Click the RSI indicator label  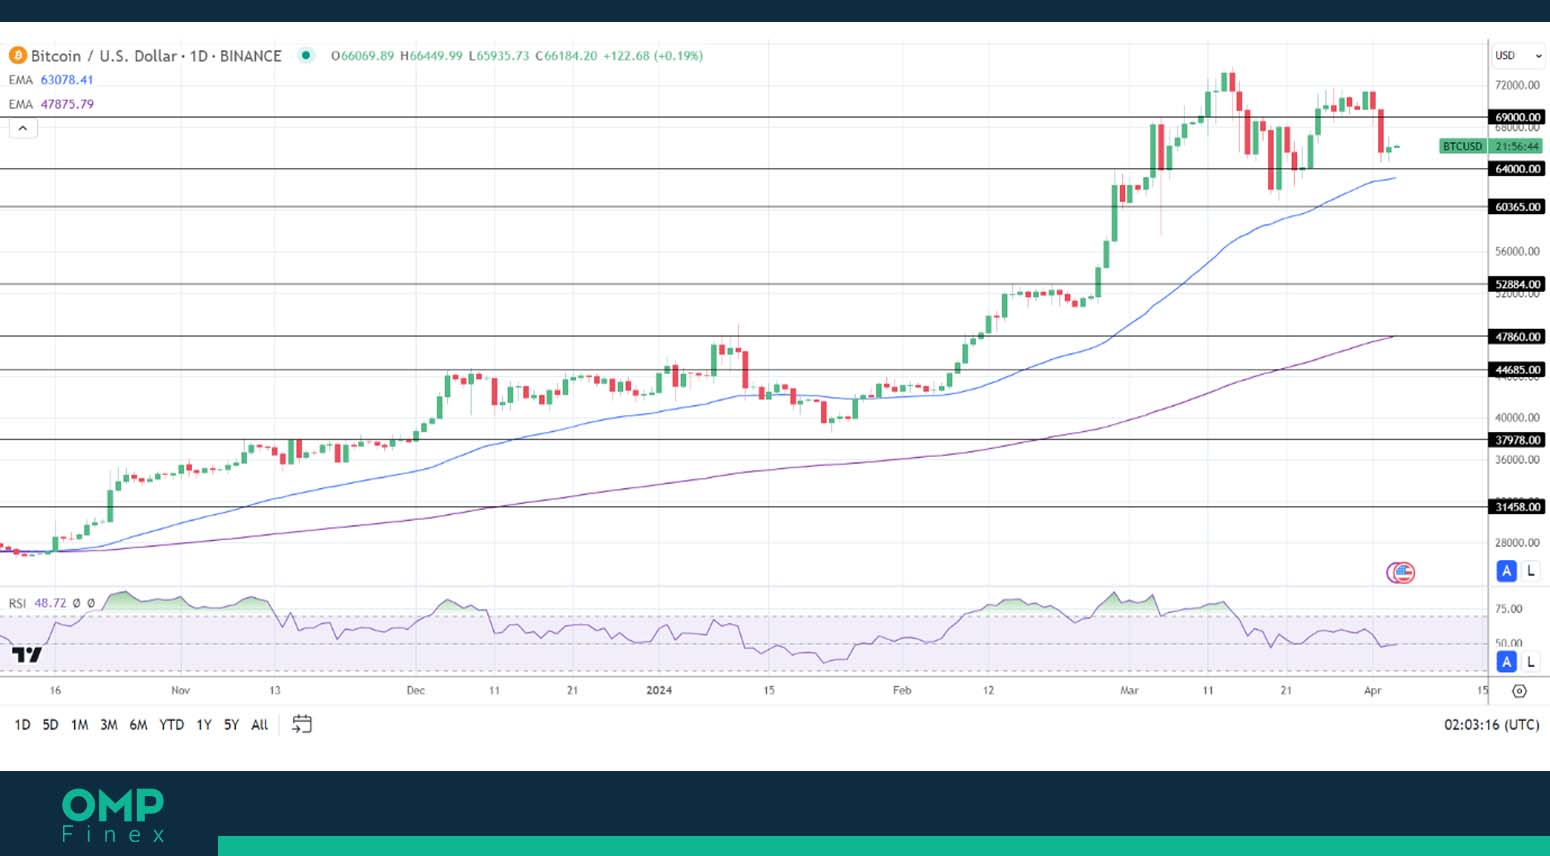18,603
